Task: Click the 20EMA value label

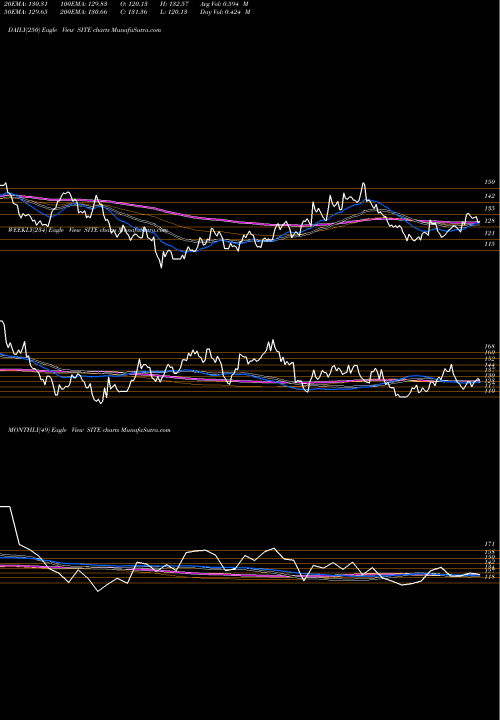Action: (x=26, y=4)
